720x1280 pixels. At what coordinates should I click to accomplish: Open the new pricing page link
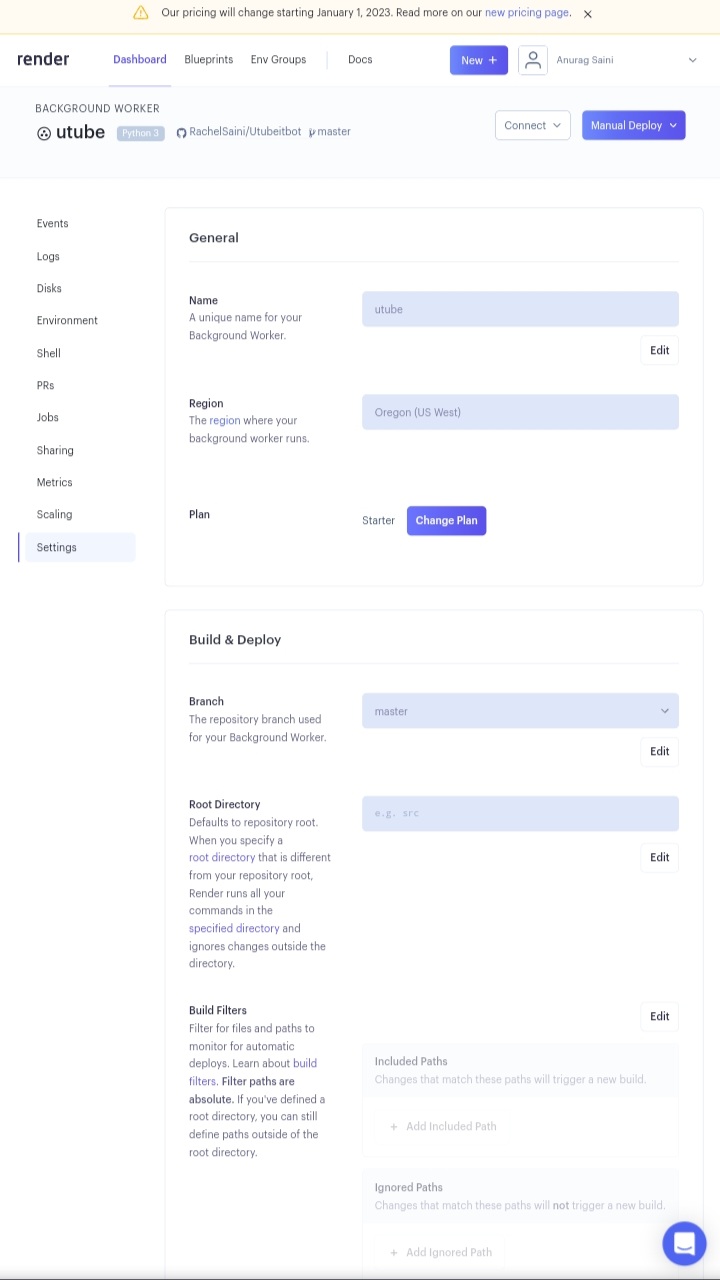click(527, 13)
